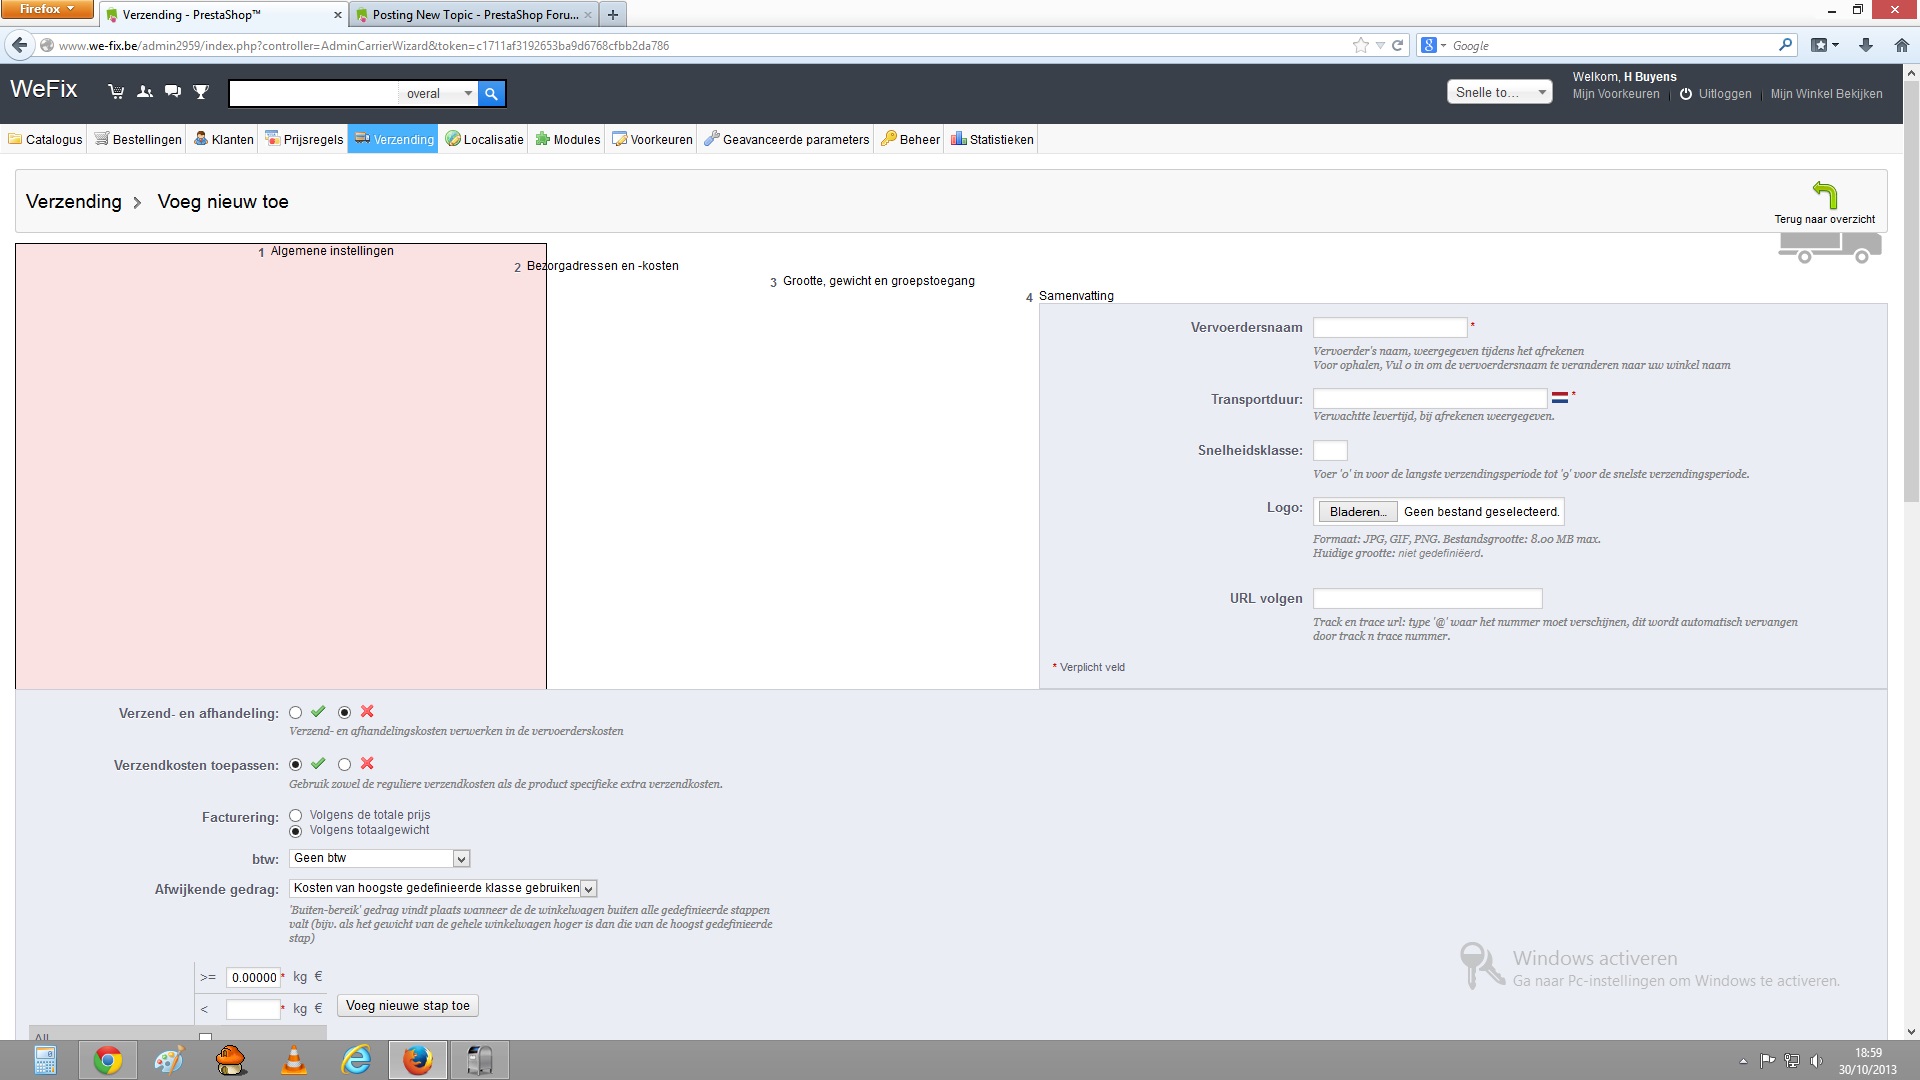Click Voeg nieuwe stap toe button

click(x=407, y=1006)
